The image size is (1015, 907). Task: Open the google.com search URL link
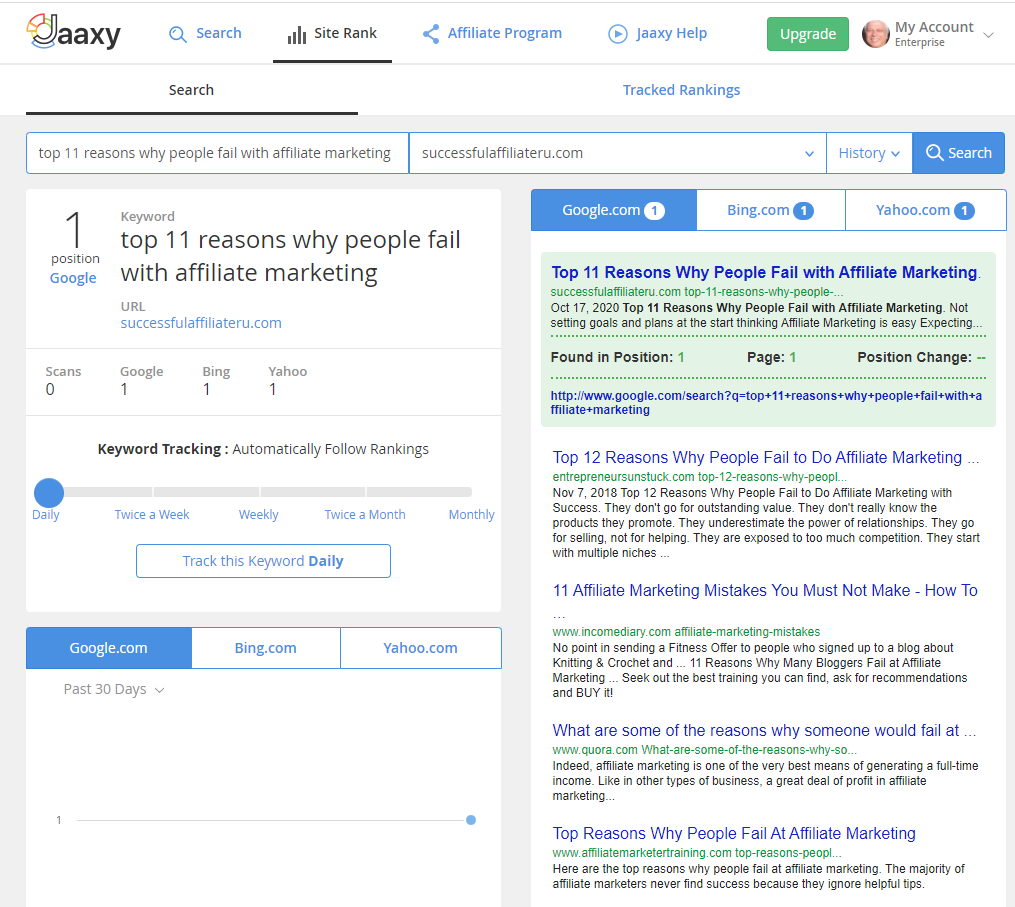(x=766, y=403)
